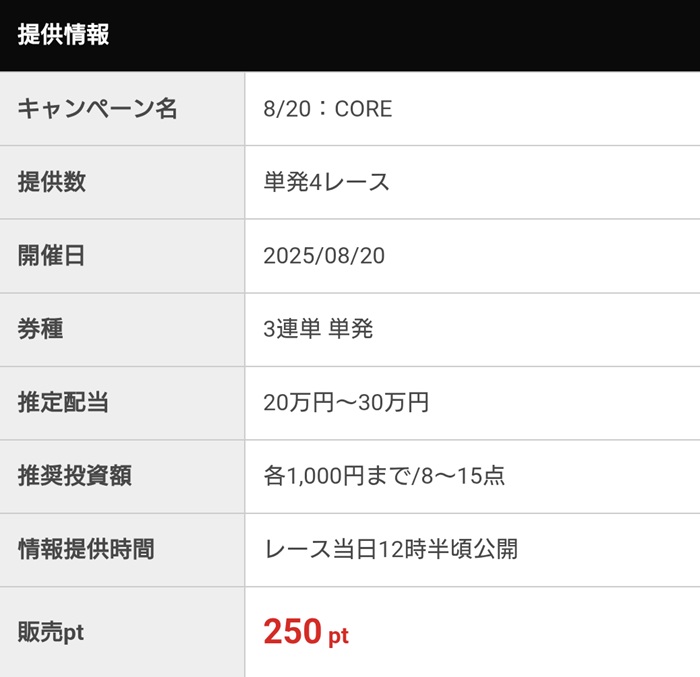Click the 3連単 text in ticket type

tap(291, 329)
